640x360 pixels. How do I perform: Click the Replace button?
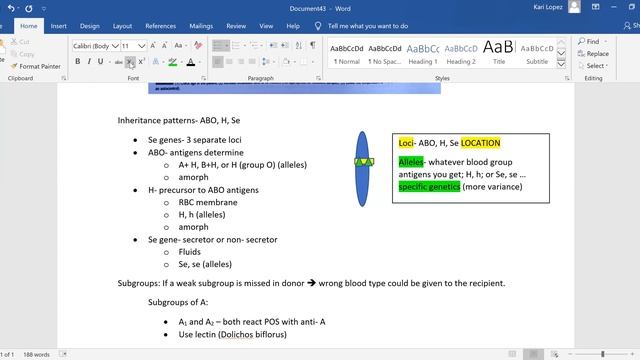[593, 54]
